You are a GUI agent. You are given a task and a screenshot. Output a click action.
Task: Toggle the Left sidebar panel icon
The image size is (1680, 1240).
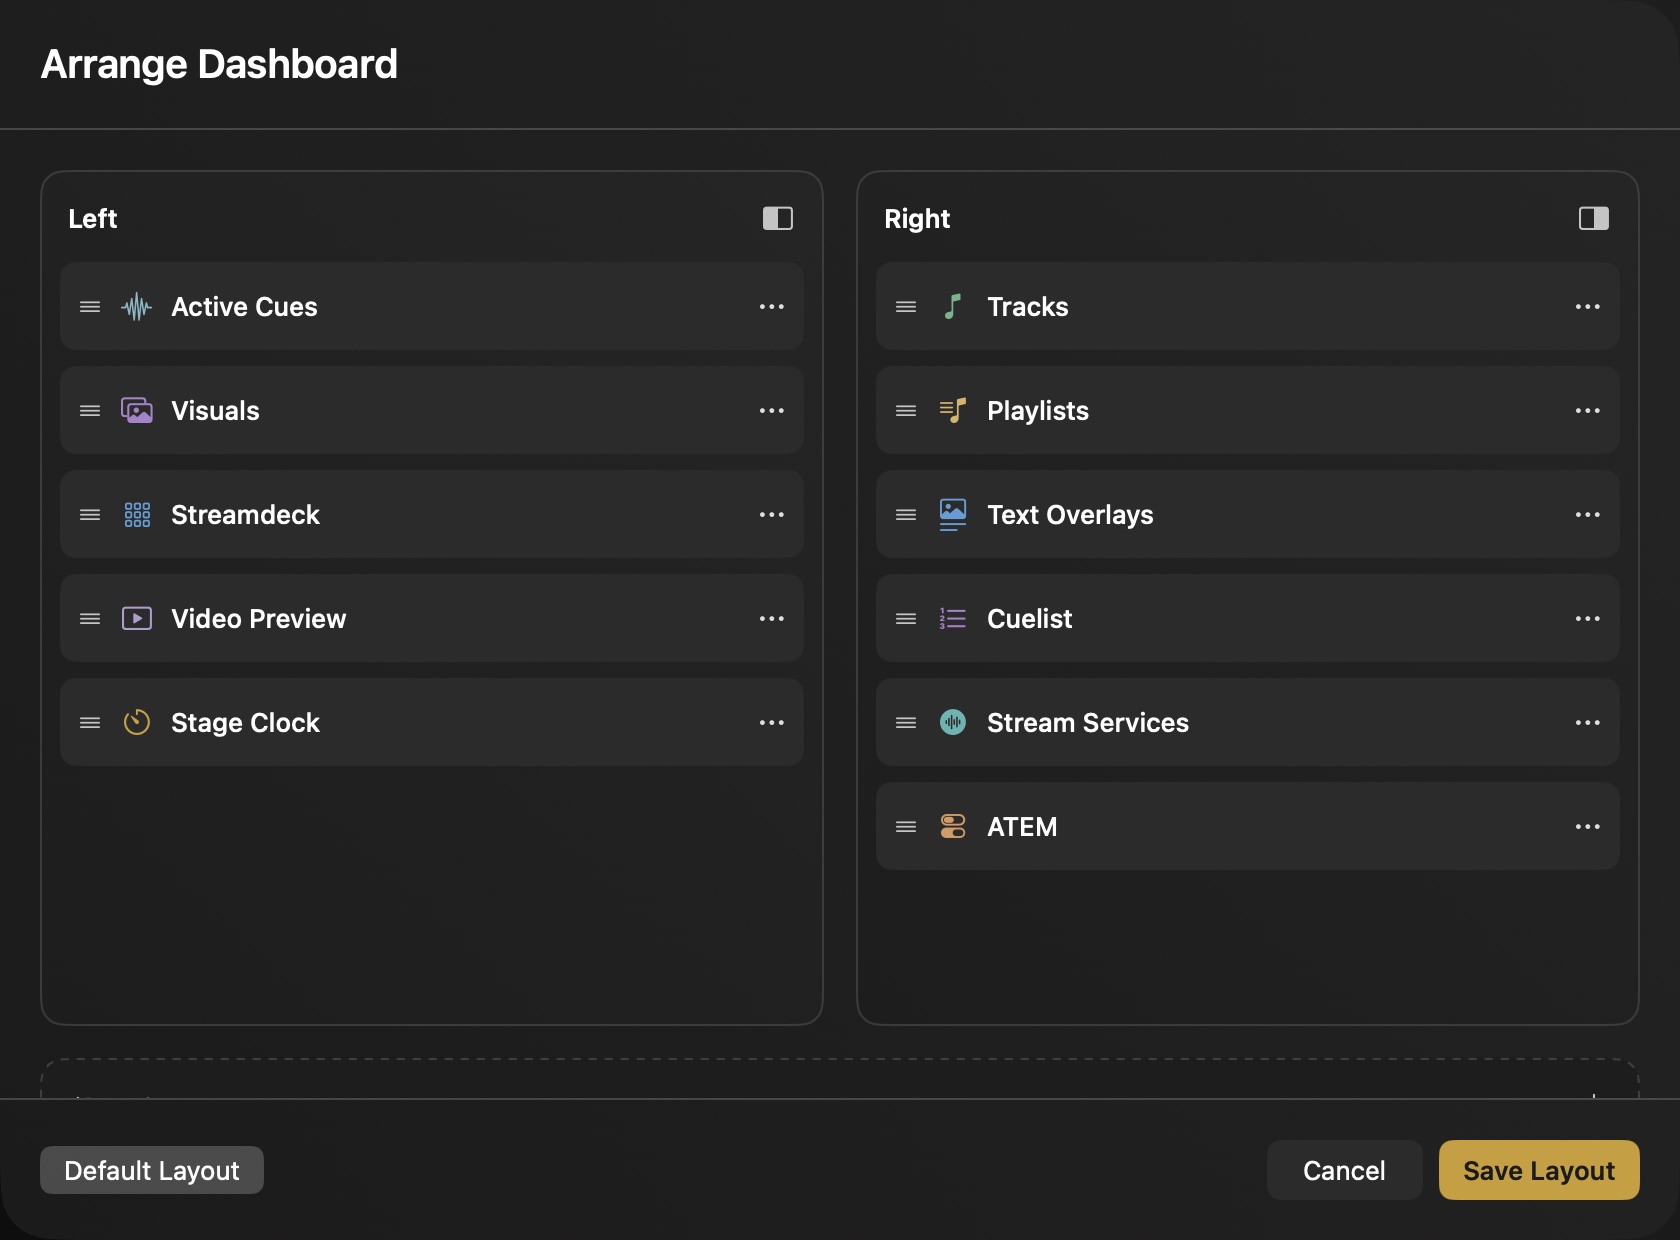778,218
